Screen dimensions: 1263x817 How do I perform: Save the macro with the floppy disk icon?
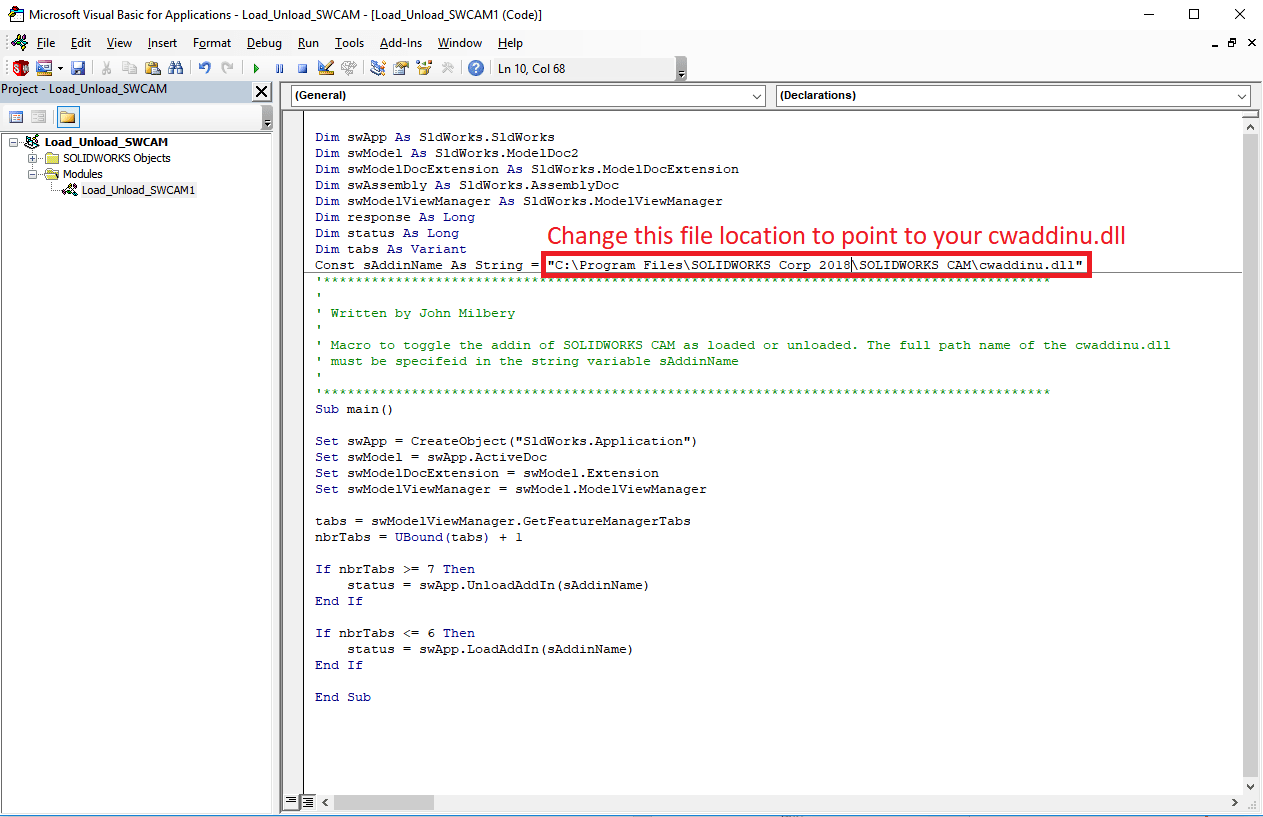coord(78,68)
